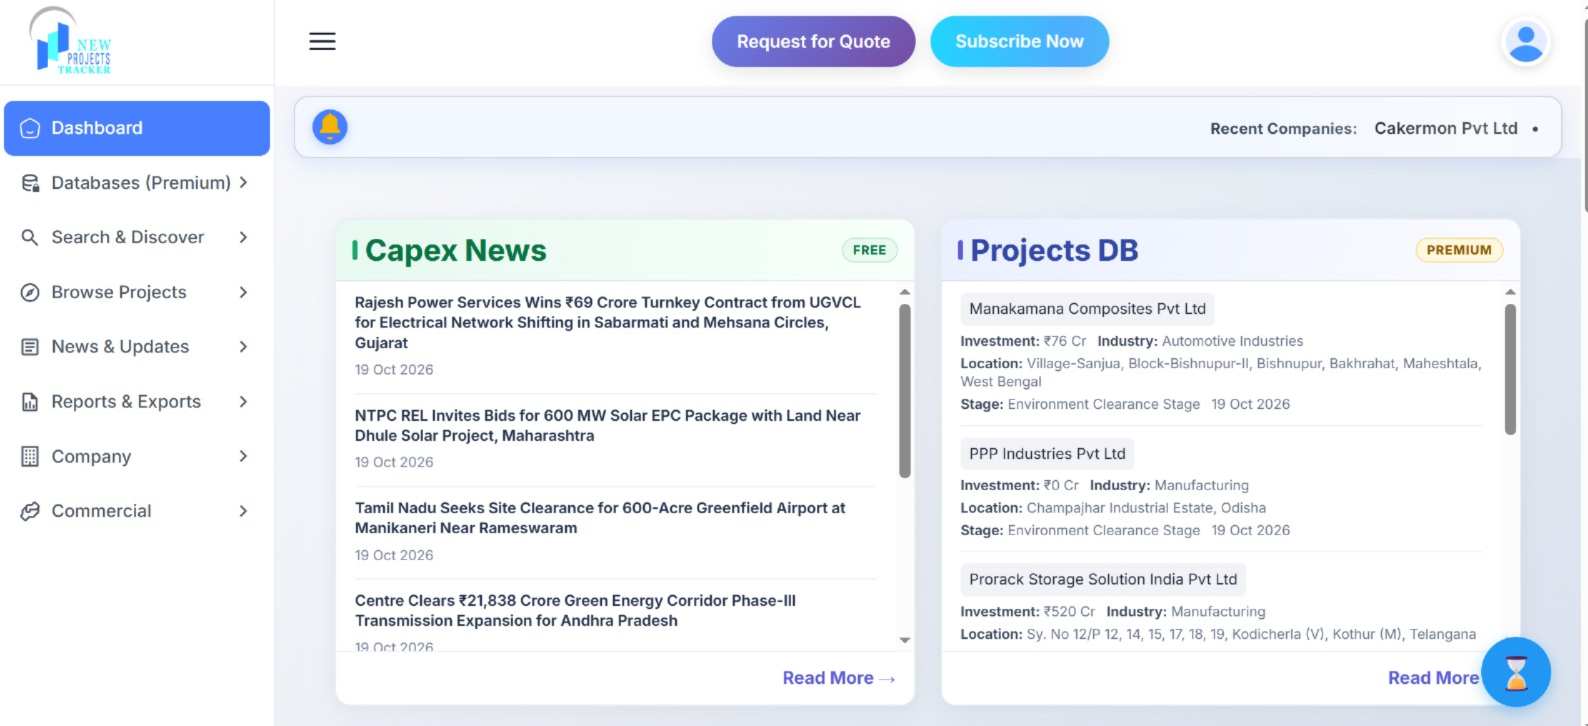1588x726 pixels.
Task: Open NTPC REL Invites Bids headline
Action: 608,425
